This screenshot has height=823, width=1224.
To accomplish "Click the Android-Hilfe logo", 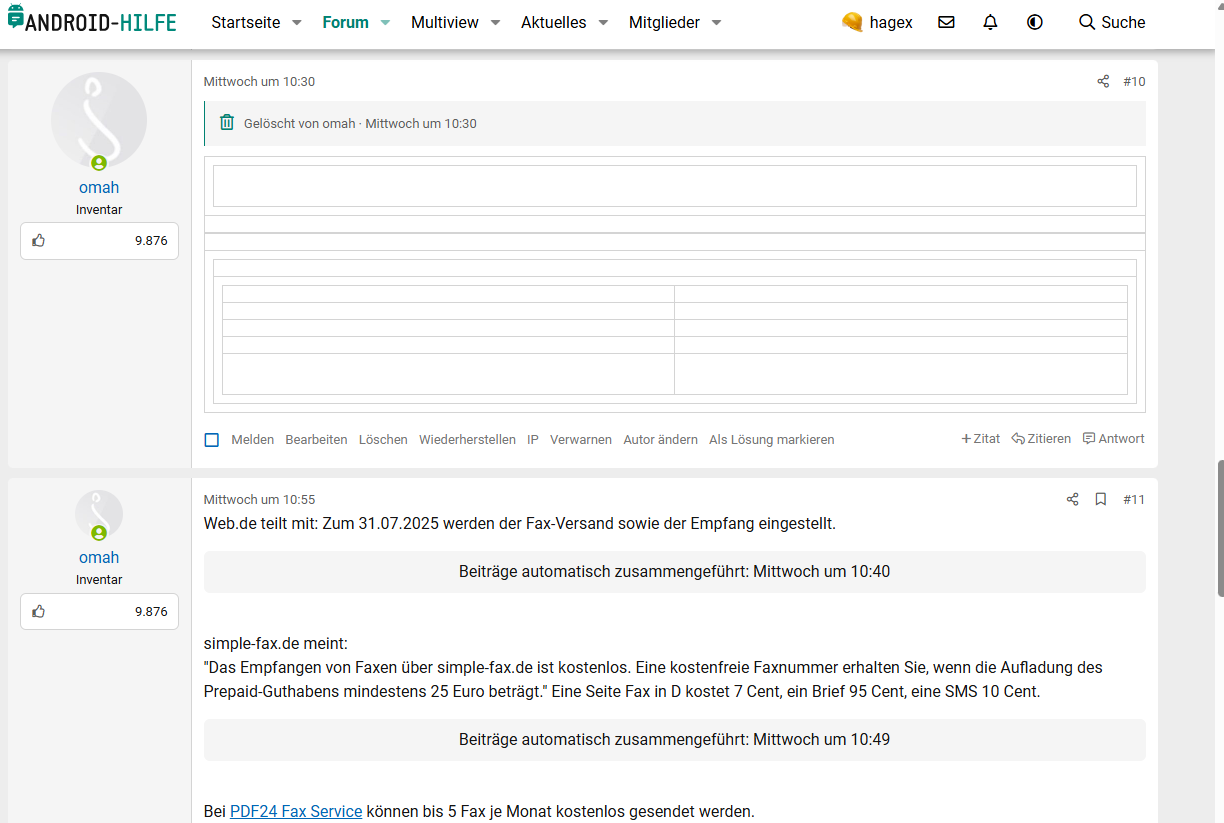I will [x=92, y=20].
